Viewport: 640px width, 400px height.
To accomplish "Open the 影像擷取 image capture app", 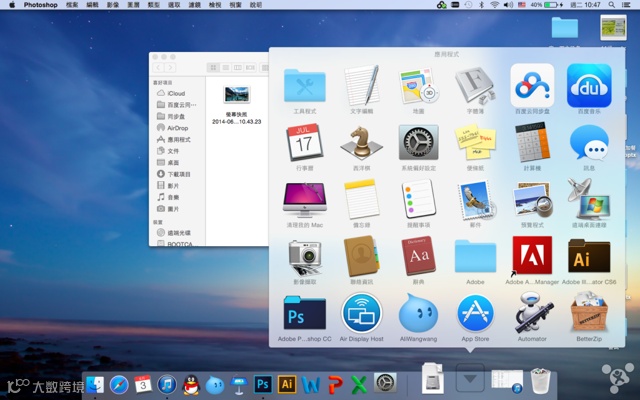I will [304, 257].
